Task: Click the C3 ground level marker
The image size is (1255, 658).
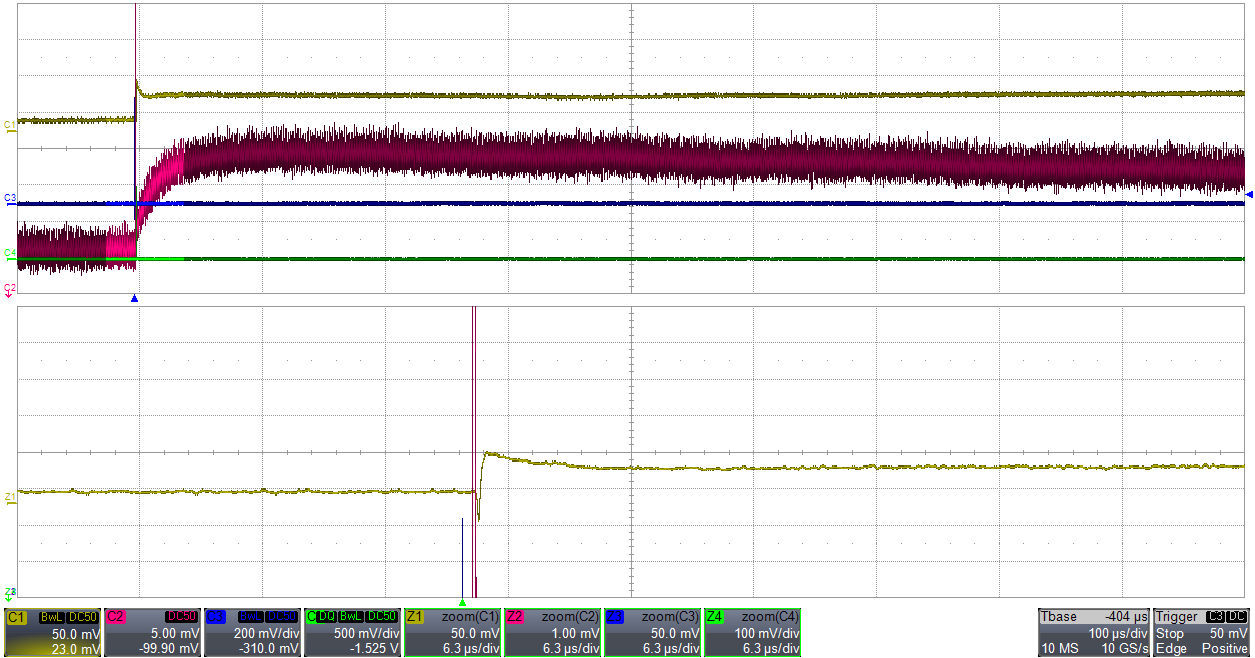Action: (x=10, y=199)
